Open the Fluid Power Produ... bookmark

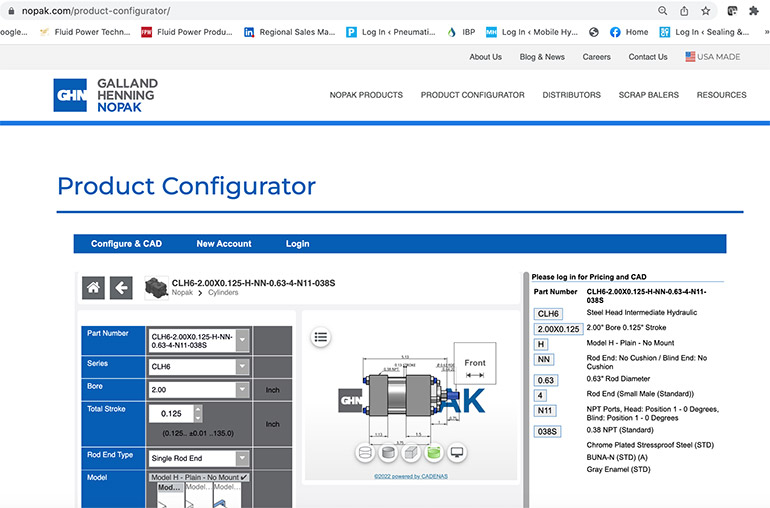tap(187, 32)
